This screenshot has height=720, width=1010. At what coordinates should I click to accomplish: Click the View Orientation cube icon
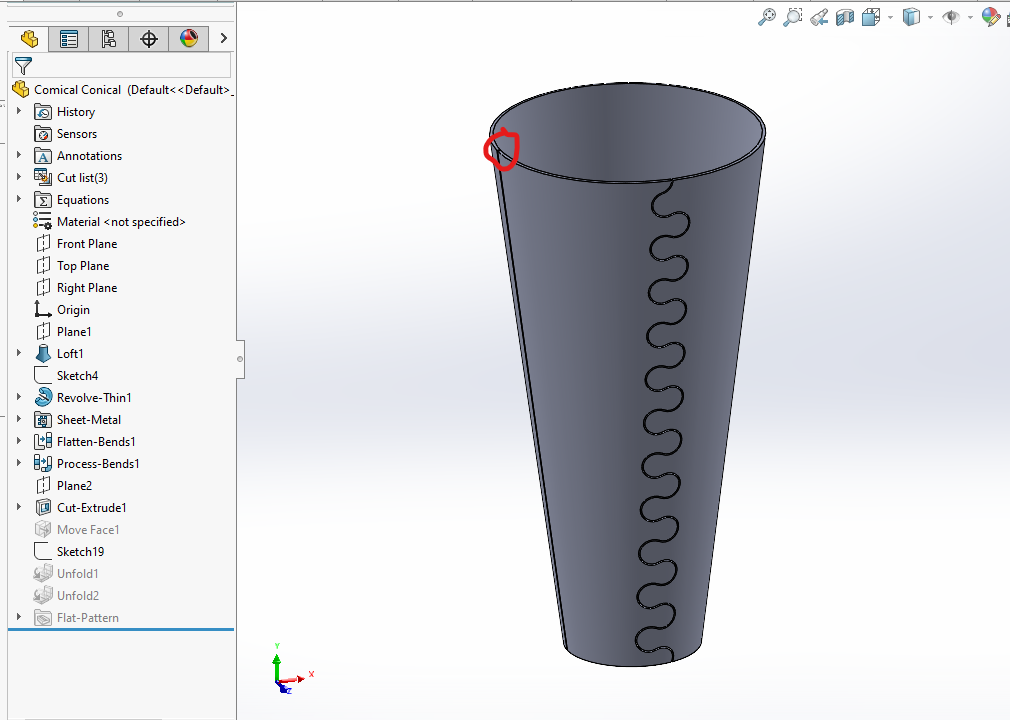[x=871, y=17]
